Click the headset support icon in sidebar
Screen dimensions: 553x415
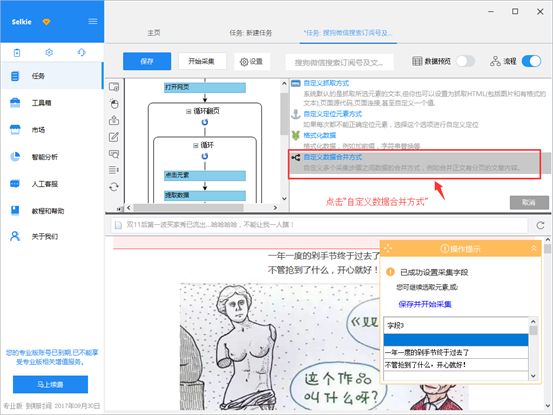[x=81, y=53]
